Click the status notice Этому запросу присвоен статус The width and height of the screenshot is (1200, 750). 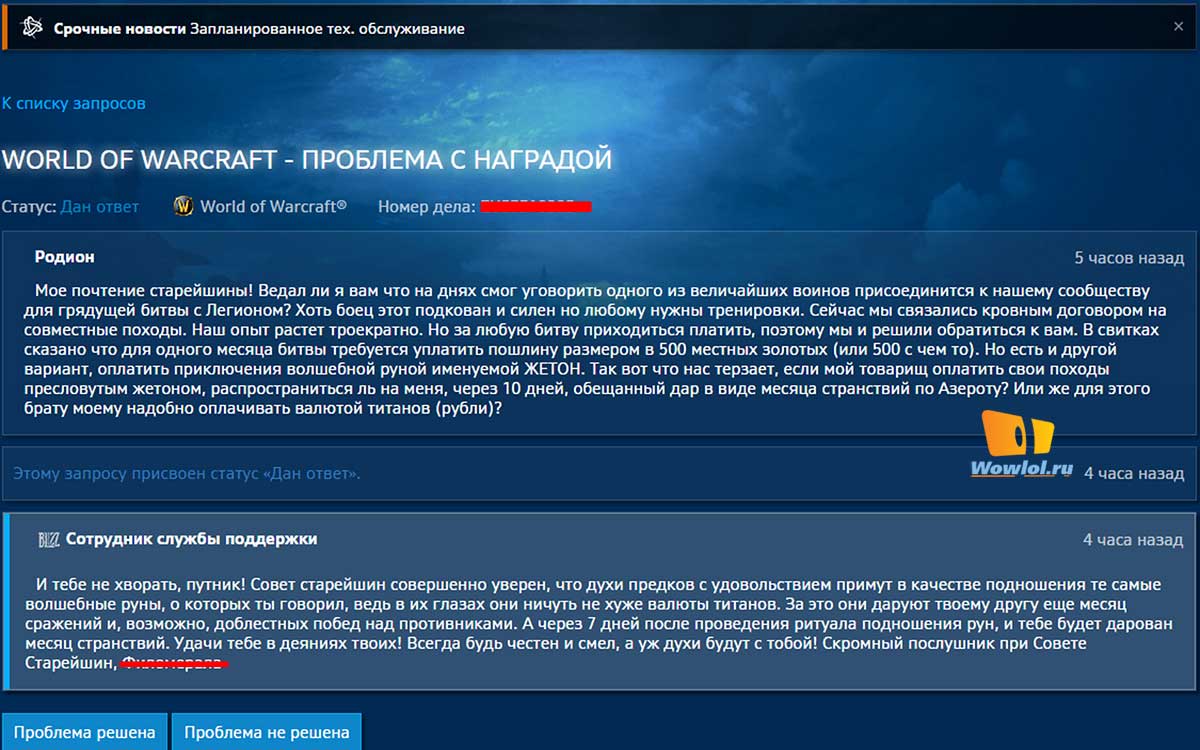[x=186, y=473]
